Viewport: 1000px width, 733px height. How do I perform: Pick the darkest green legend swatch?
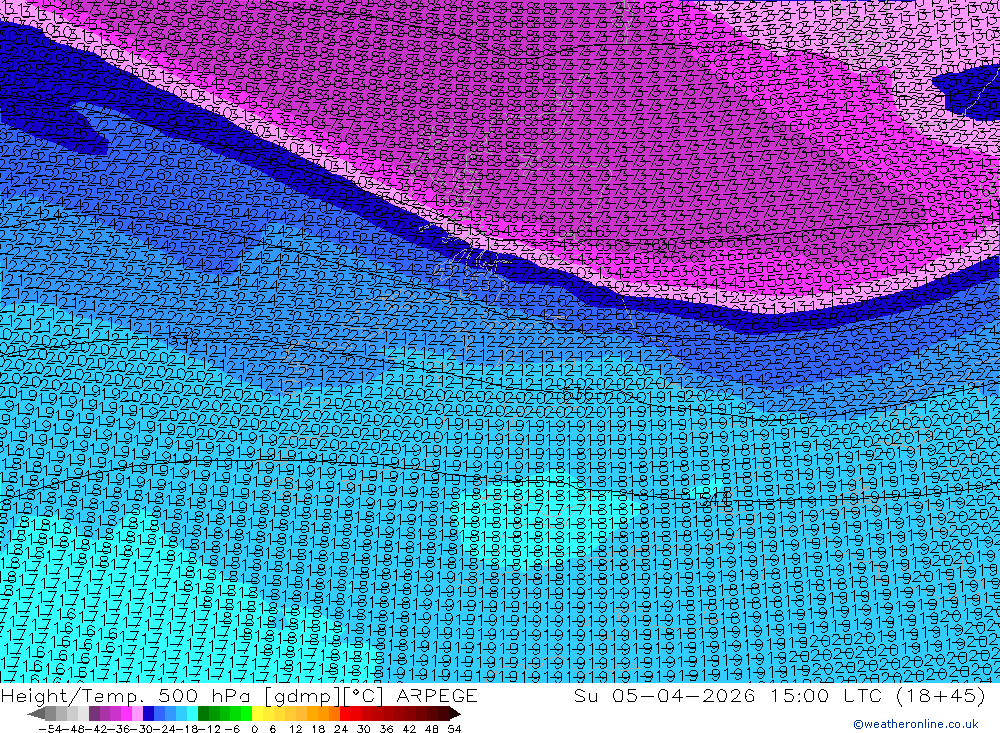(x=203, y=713)
